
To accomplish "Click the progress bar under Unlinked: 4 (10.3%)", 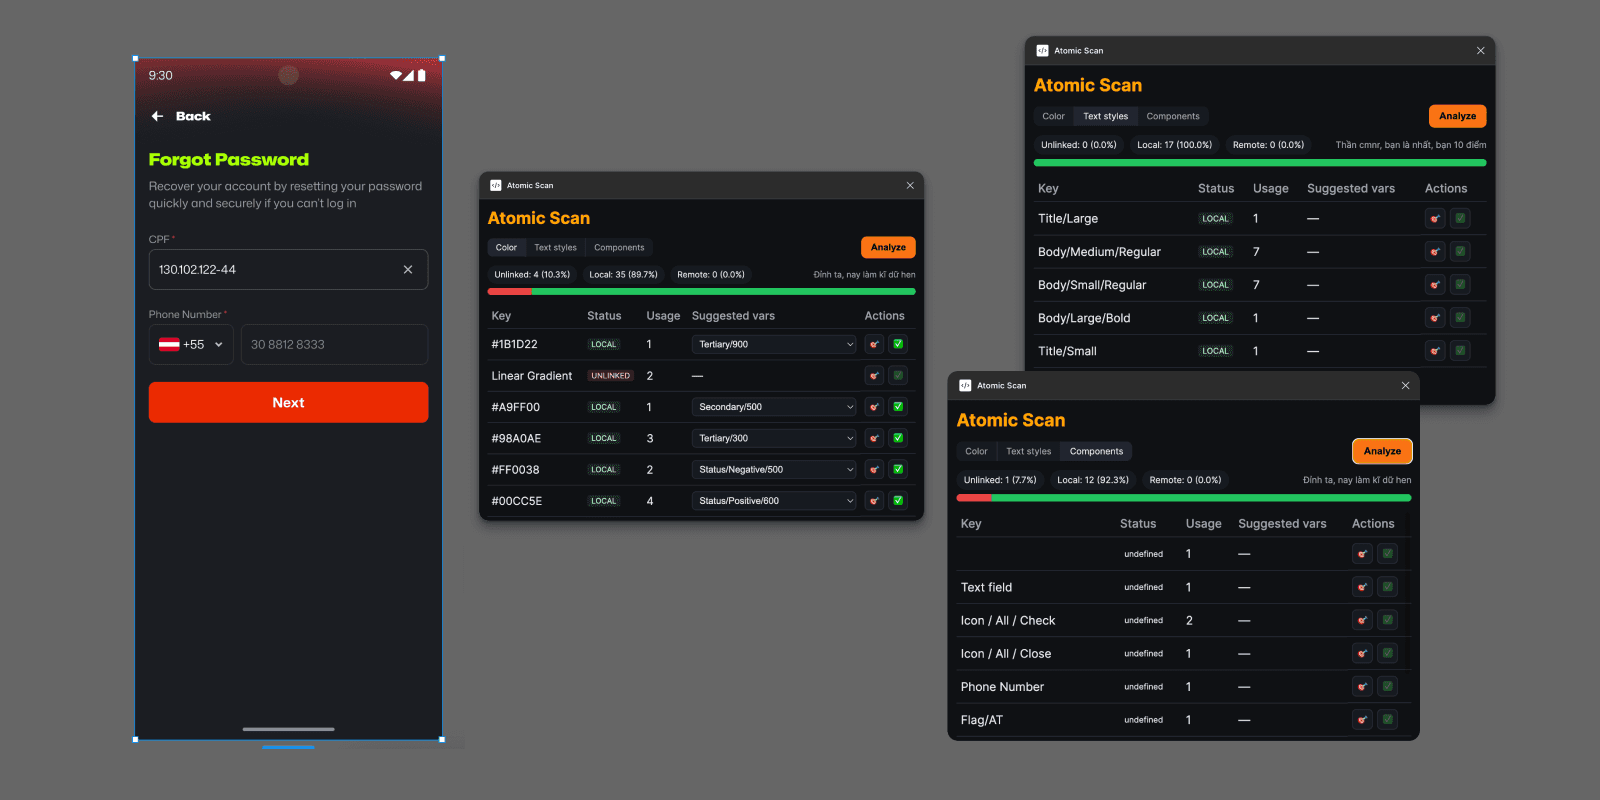I will (701, 292).
